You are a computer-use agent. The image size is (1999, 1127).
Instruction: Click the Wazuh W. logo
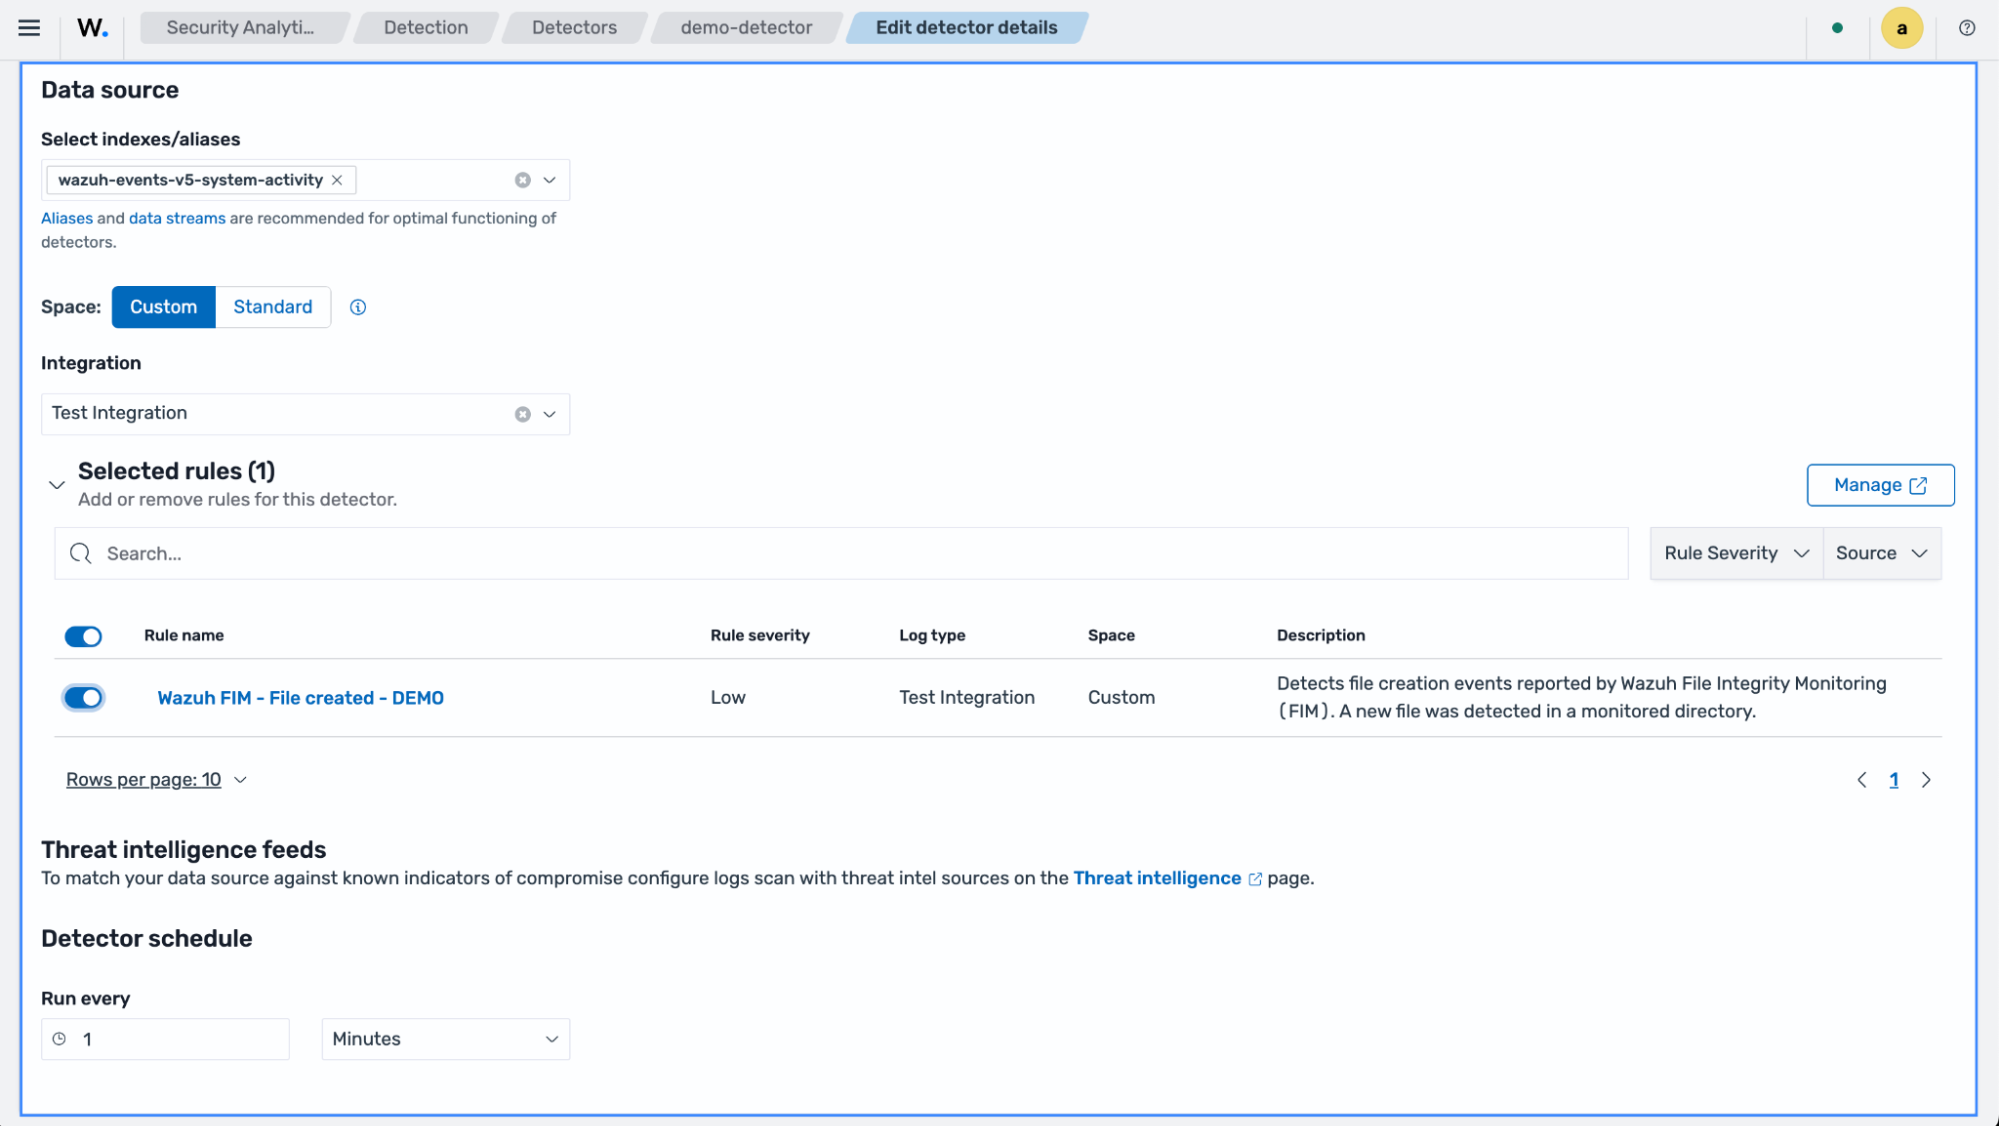92,28
